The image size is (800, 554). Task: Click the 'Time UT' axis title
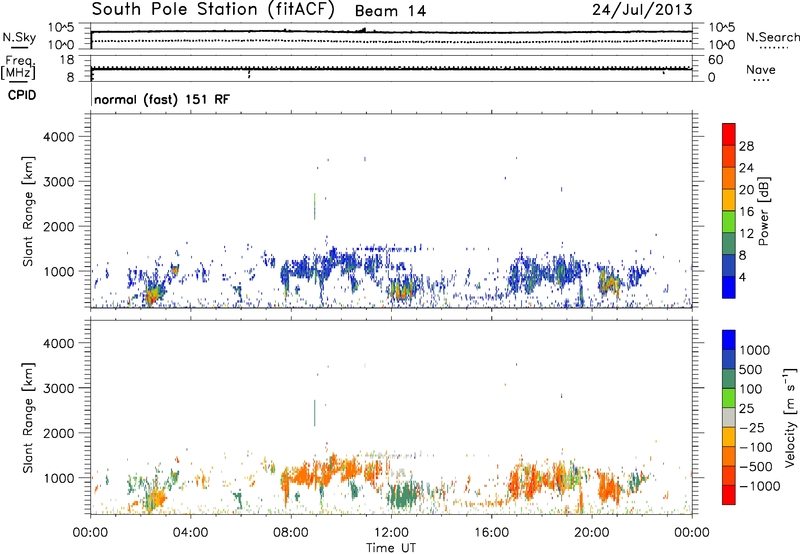pos(391,548)
